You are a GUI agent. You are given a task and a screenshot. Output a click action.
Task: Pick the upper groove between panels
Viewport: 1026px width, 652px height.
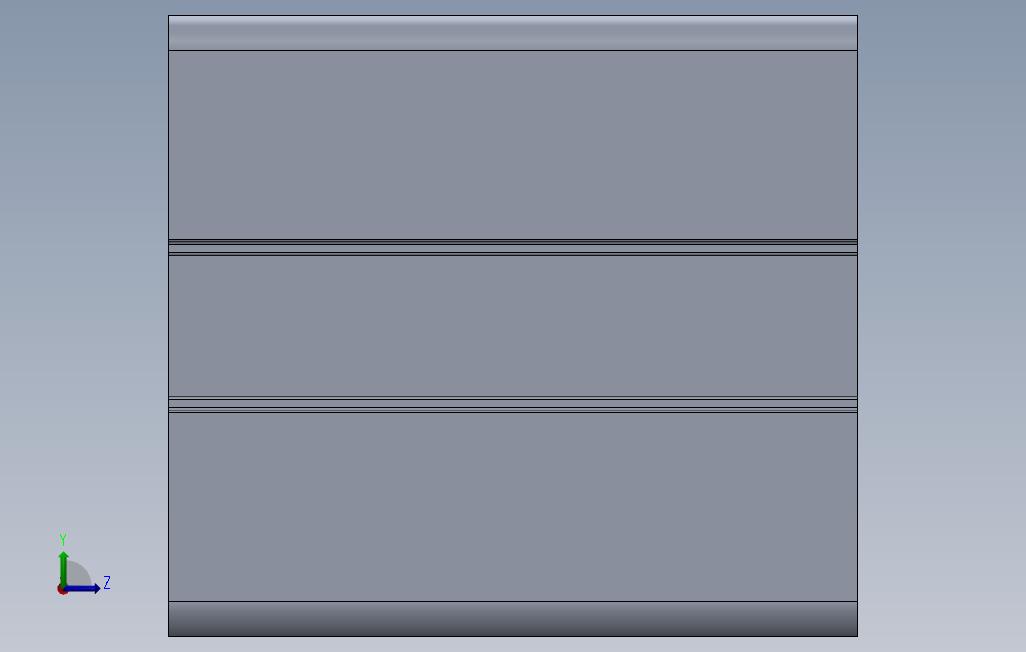click(x=513, y=247)
